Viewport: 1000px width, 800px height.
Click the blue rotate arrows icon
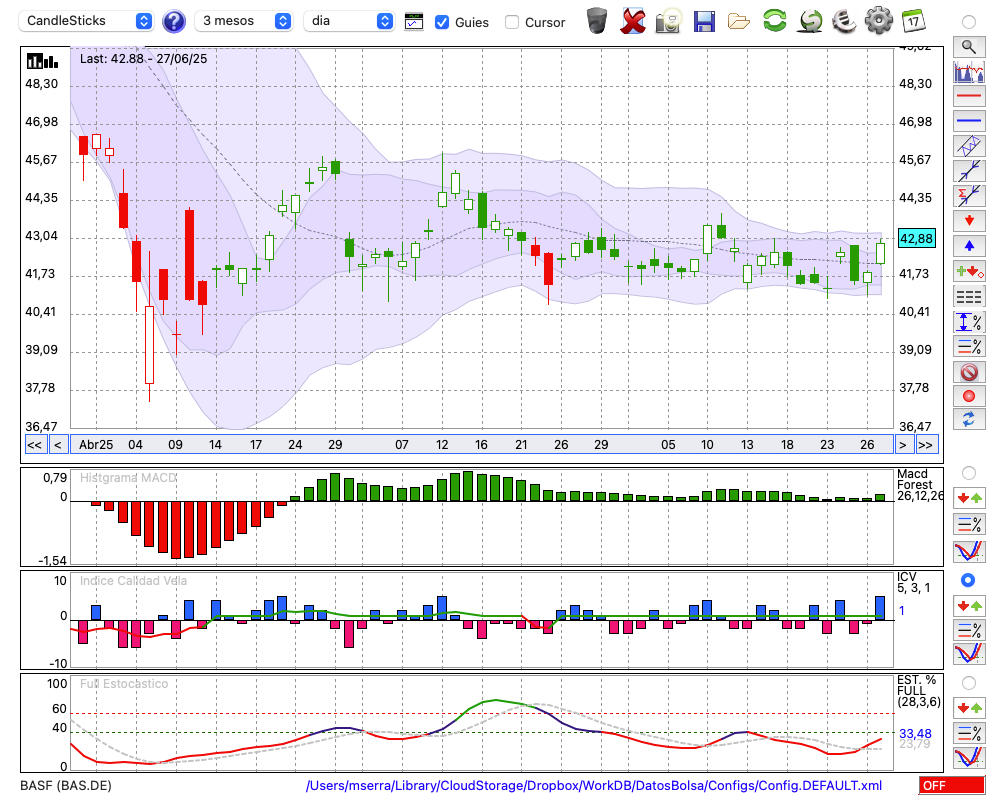click(969, 420)
